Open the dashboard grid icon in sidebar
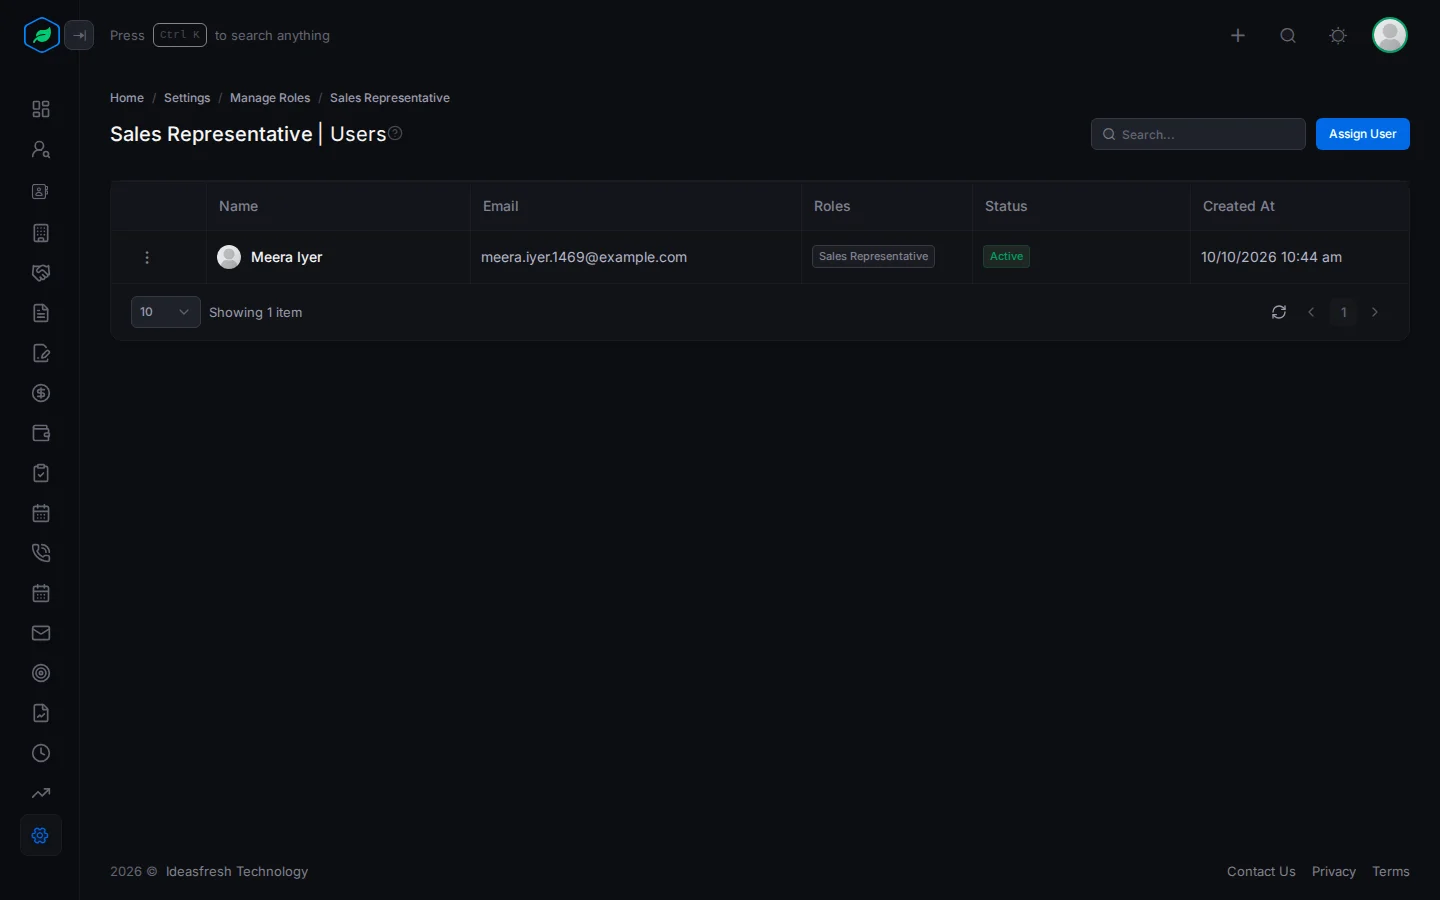Viewport: 1440px width, 900px height. (41, 109)
